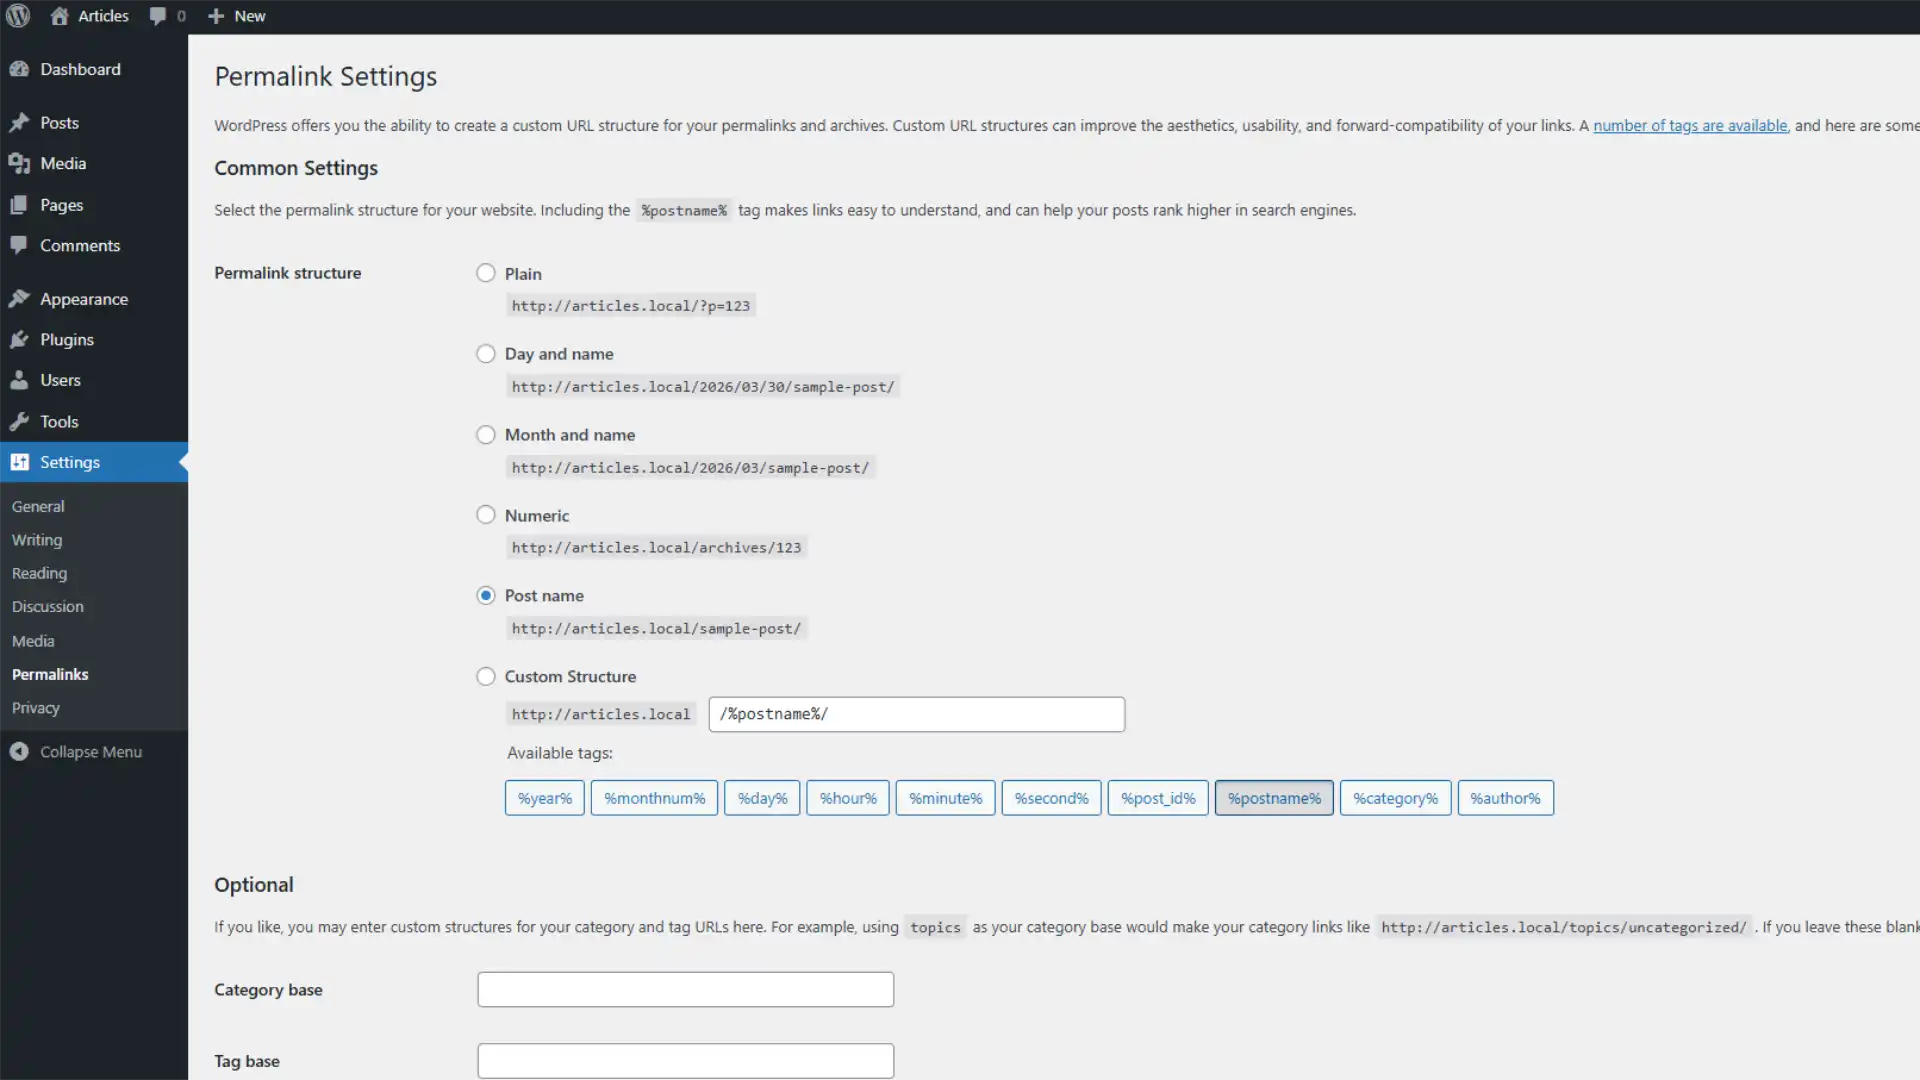Insert the %post_id% tag
This screenshot has height=1080, width=1920.
tap(1158, 798)
